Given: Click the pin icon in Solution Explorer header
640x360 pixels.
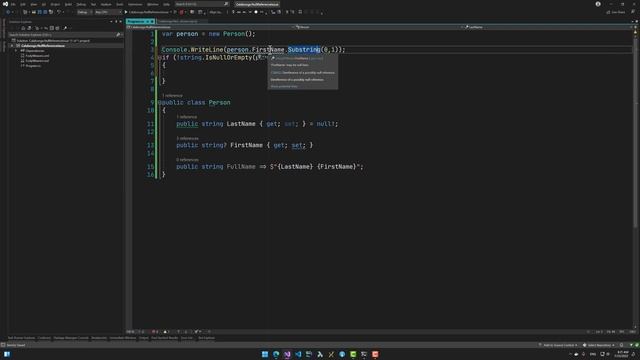Looking at the screenshot, I should [x=116, y=22].
